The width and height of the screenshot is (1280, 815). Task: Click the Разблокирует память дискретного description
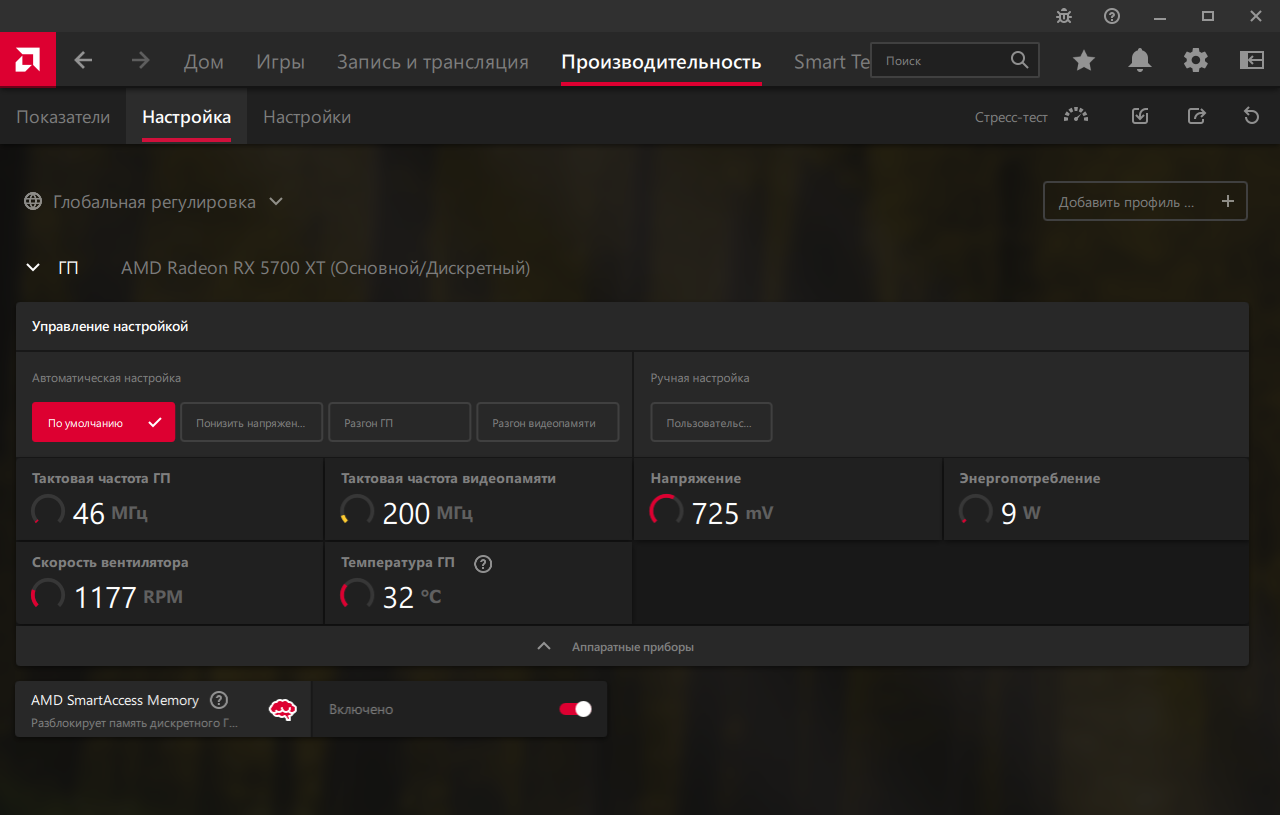tap(135, 722)
